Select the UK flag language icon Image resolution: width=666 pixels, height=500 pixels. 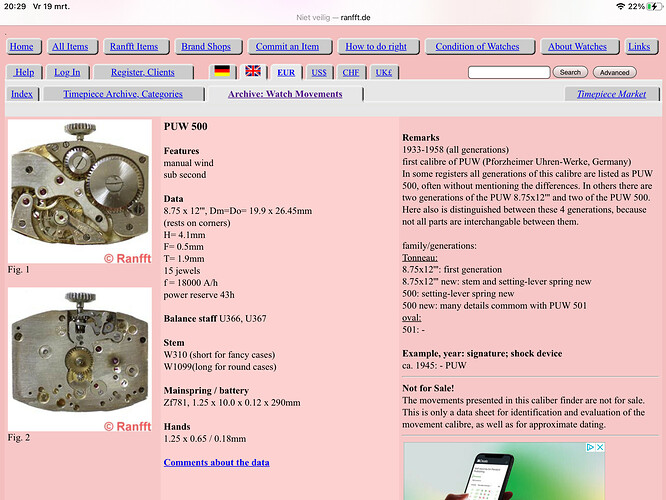pyautogui.click(x=253, y=71)
